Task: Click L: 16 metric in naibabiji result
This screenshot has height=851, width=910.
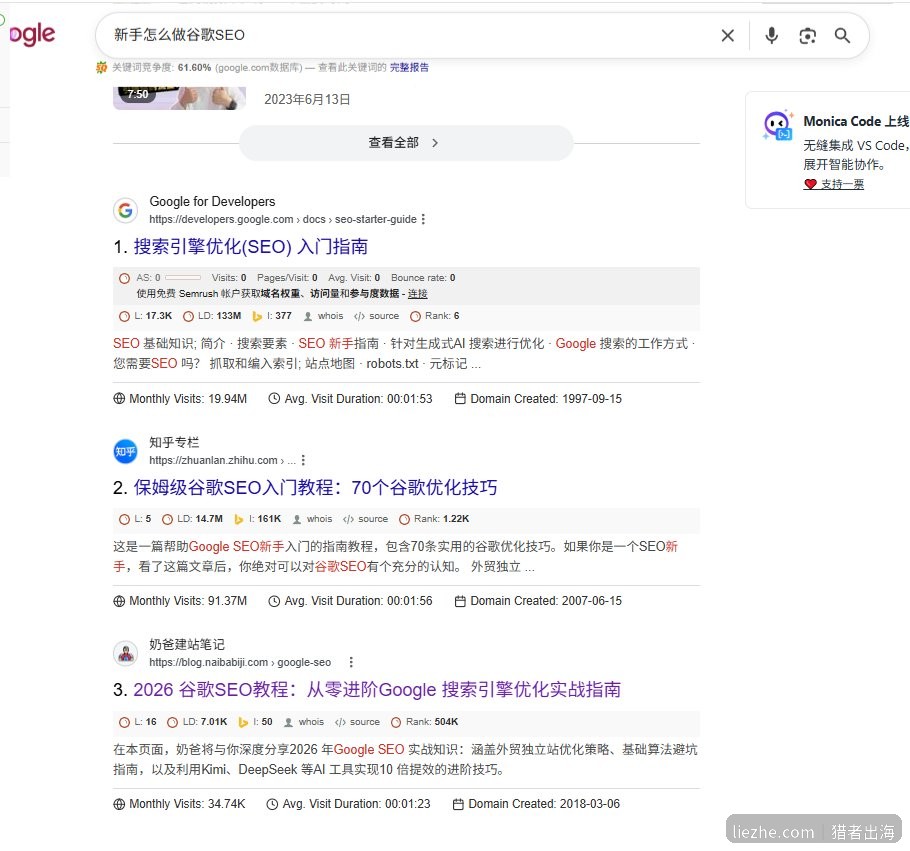Action: (138, 722)
